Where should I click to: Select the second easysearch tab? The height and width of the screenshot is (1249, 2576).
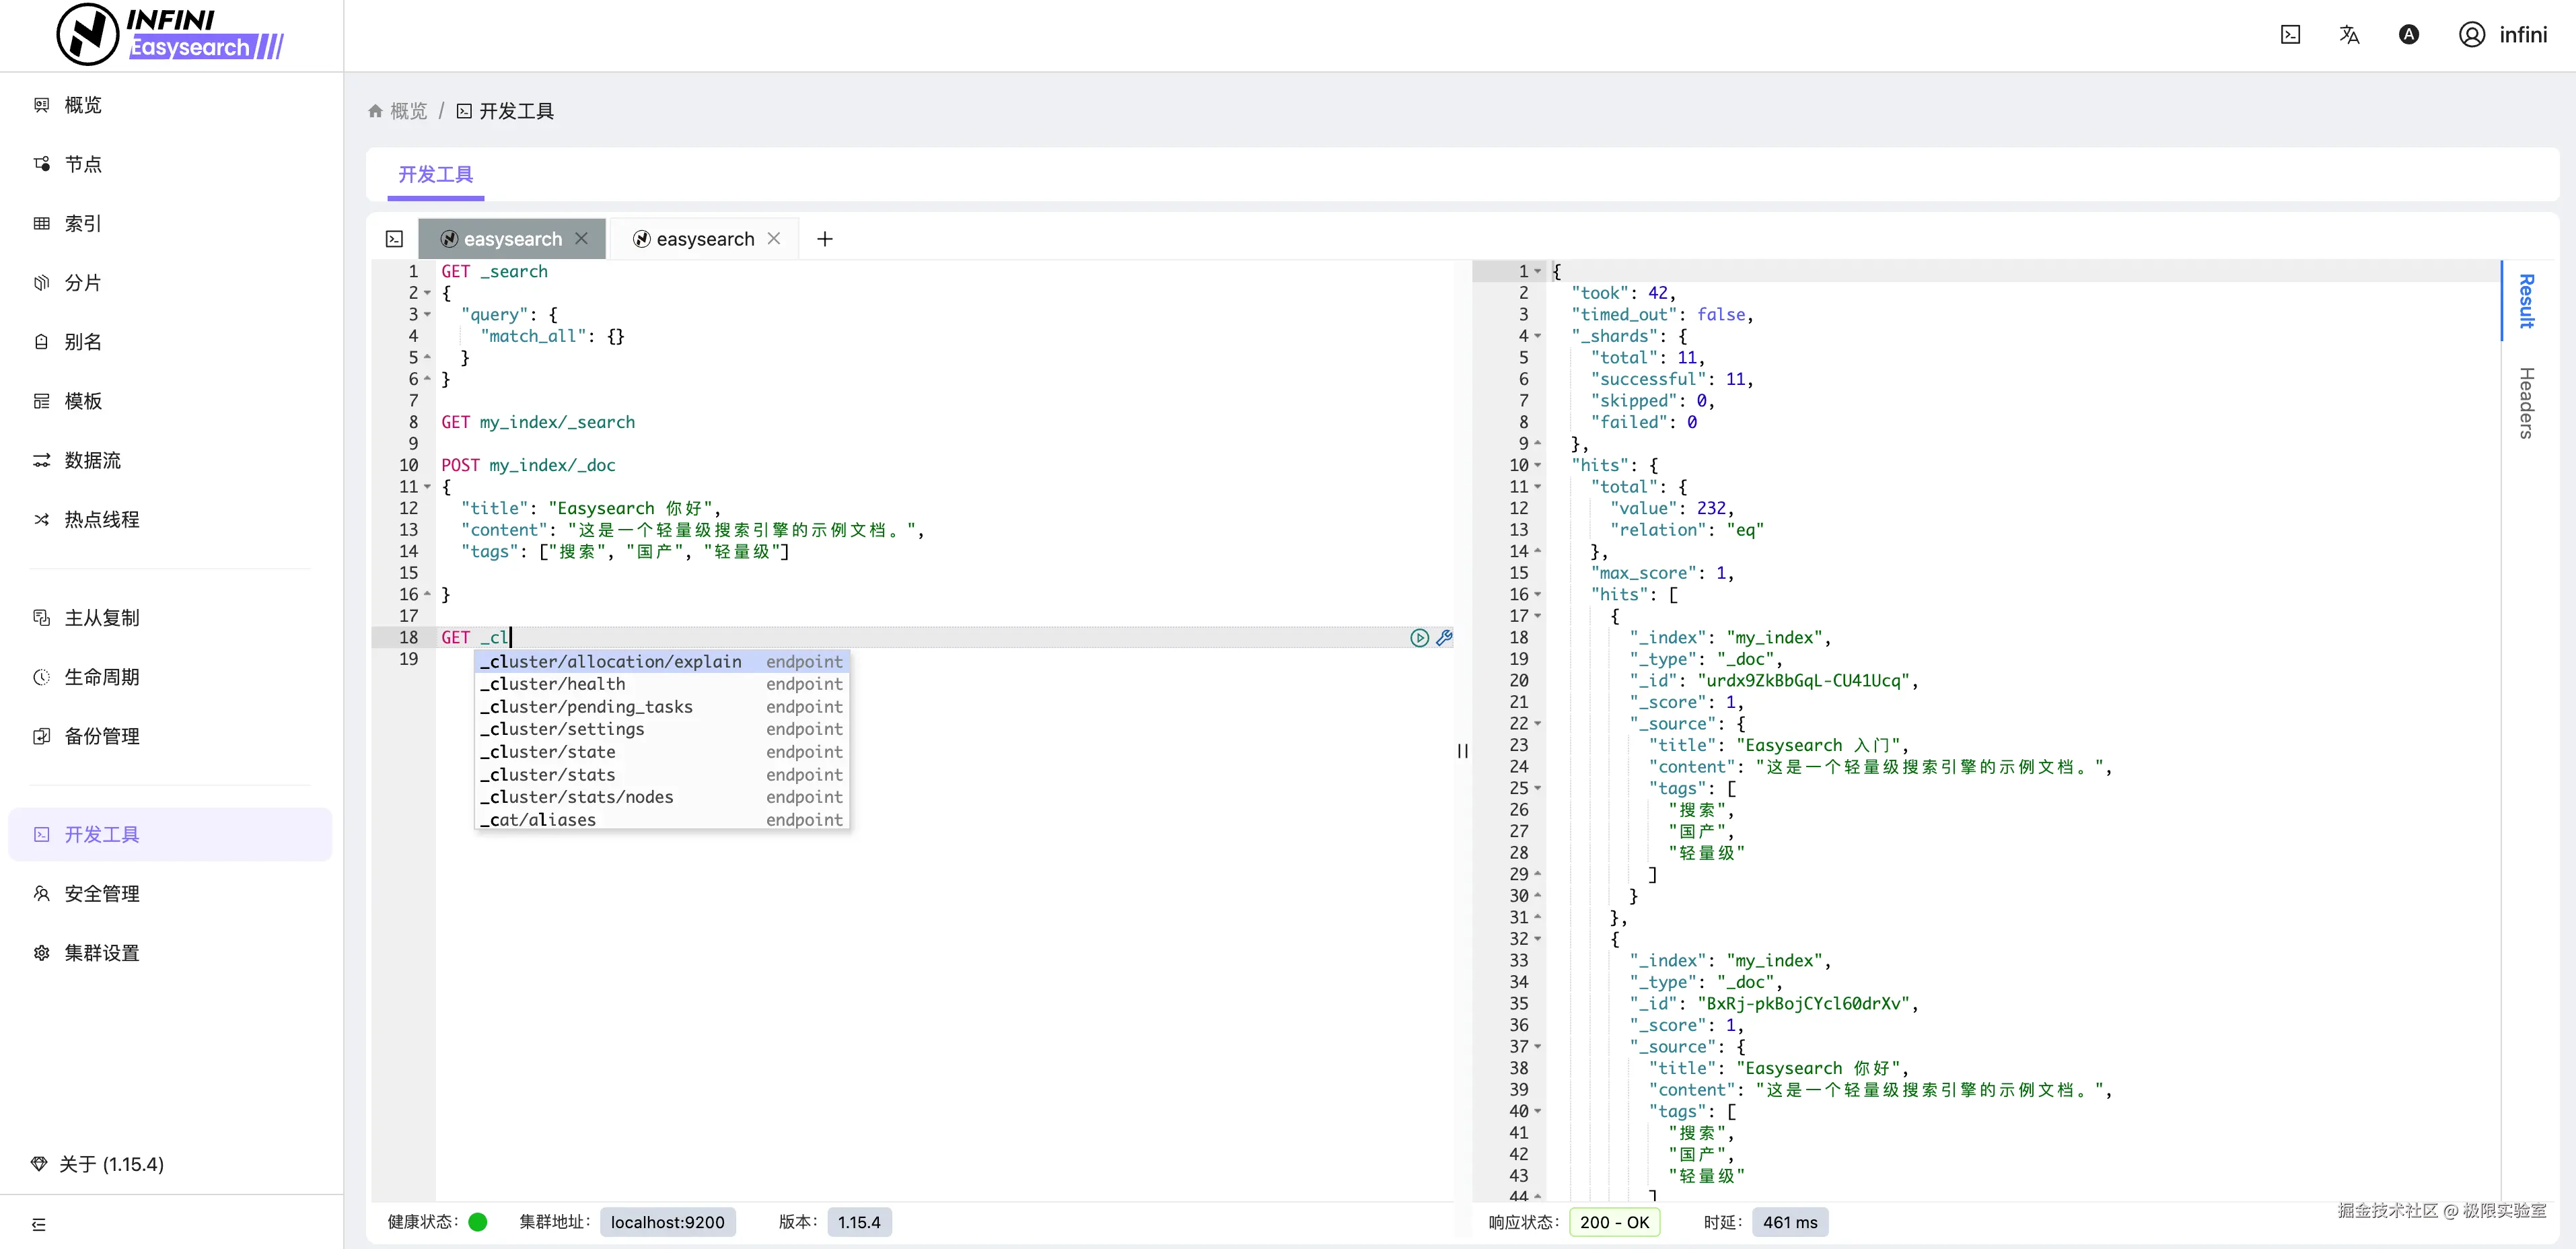pos(705,239)
